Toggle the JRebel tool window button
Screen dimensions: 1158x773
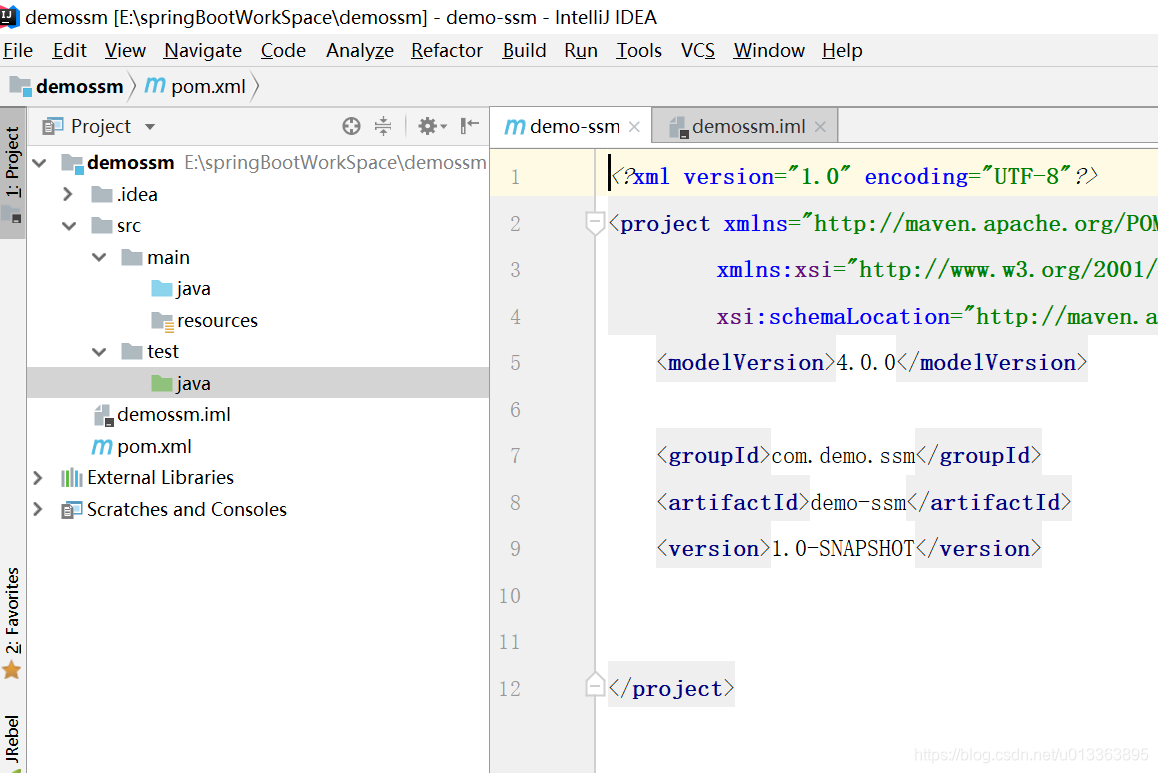point(13,741)
